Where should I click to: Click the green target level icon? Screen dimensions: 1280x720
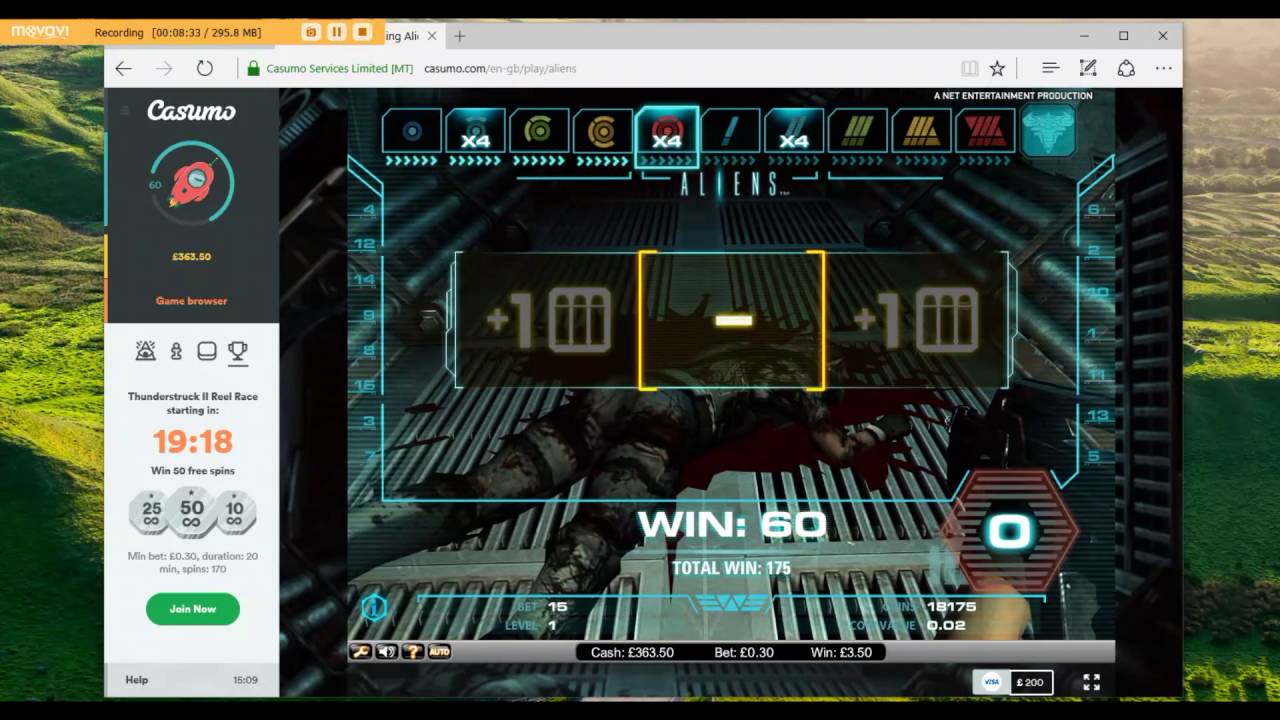pyautogui.click(x=539, y=131)
